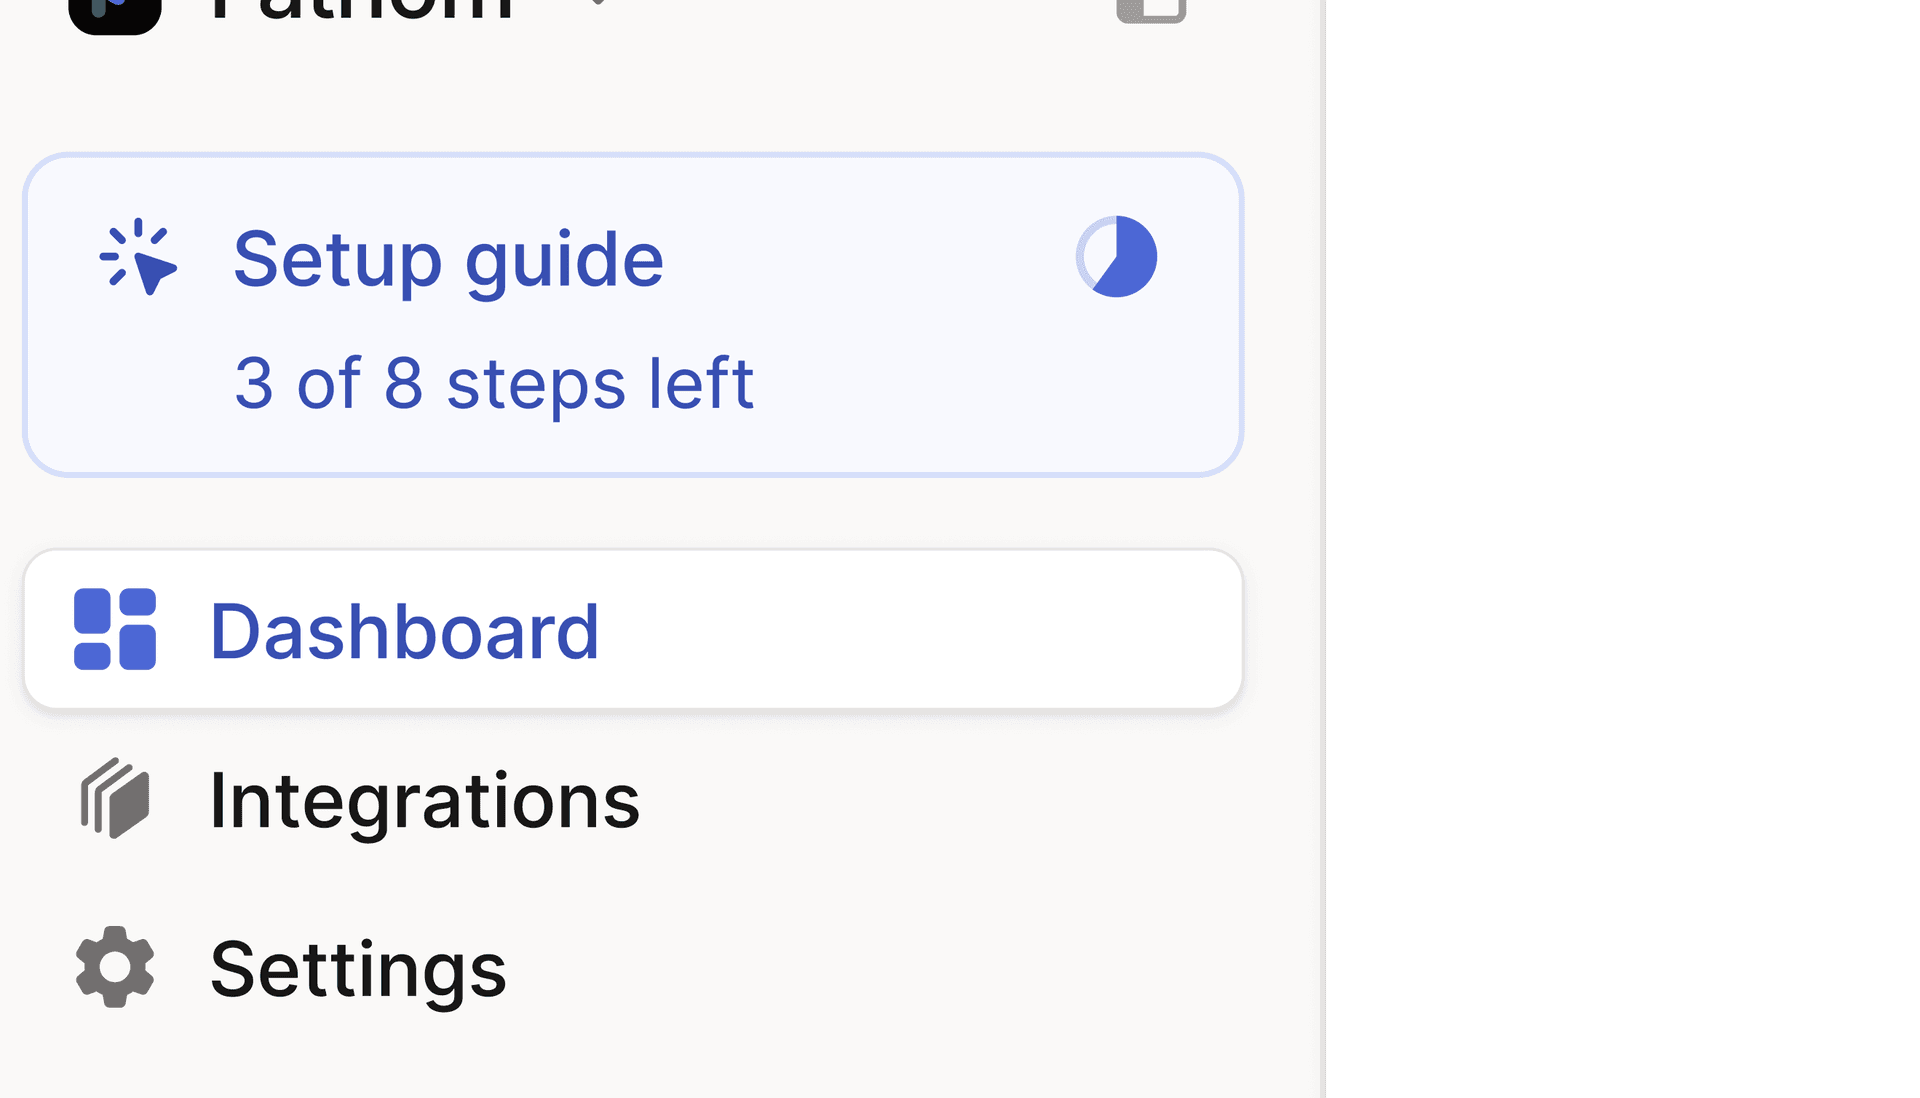1920x1098 pixels.
Task: Navigate to the Integrations section
Action: 424,799
